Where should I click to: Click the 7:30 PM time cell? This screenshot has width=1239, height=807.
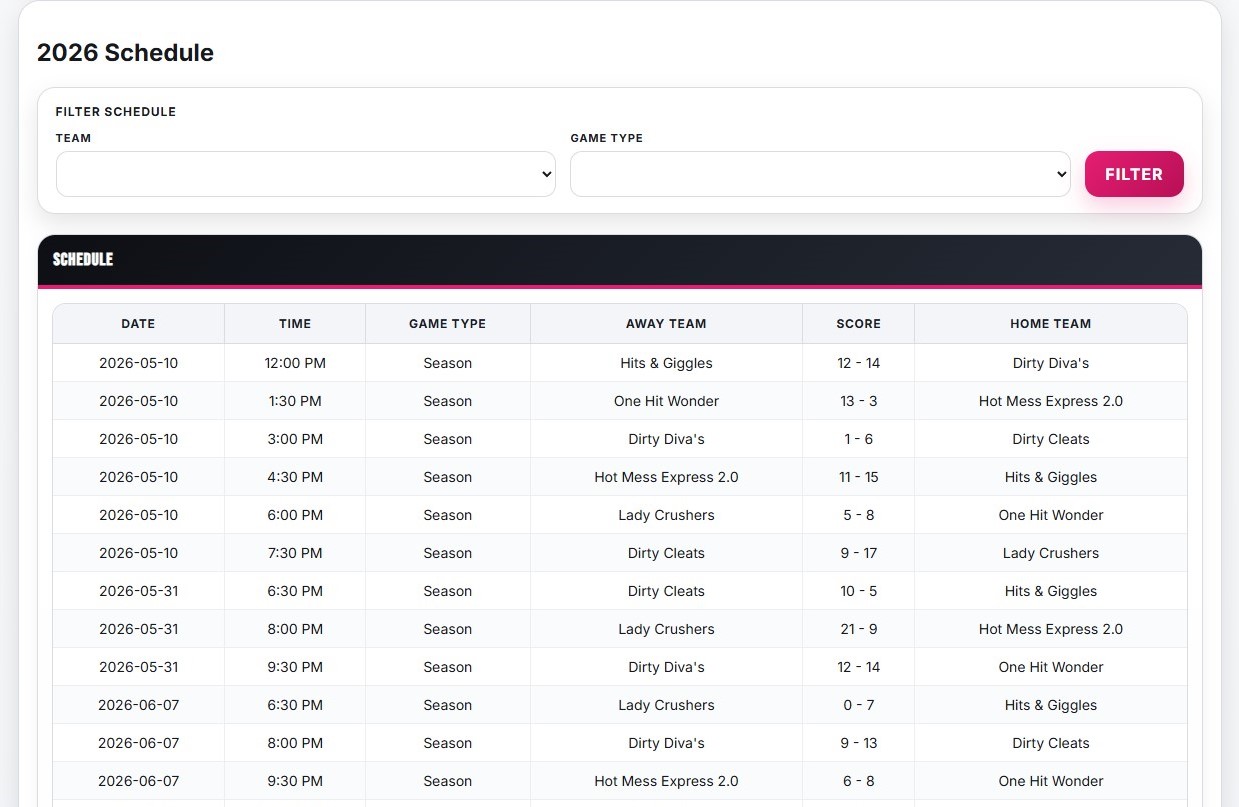(295, 553)
